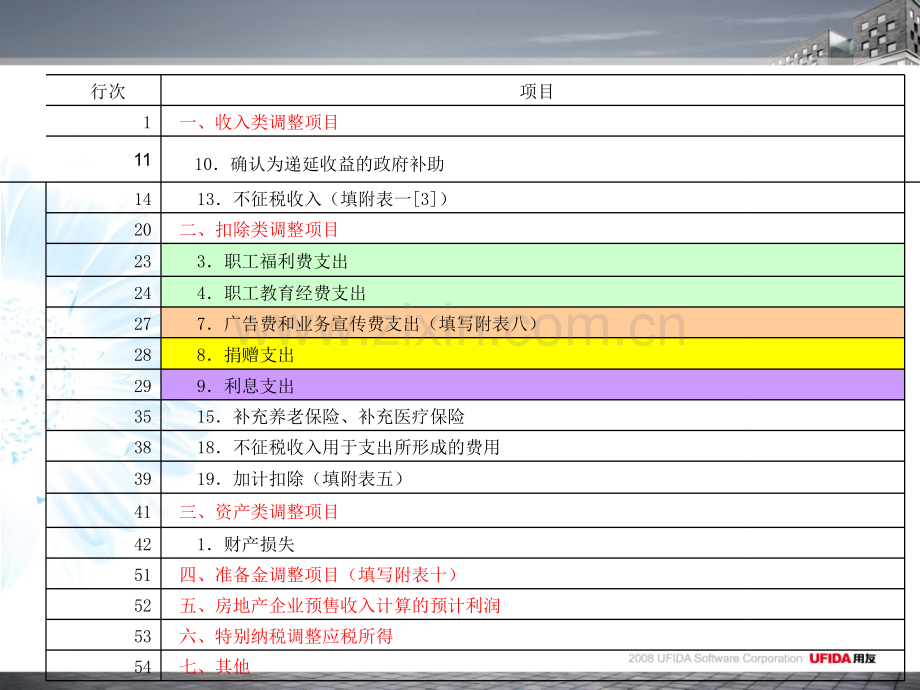Click row number 53 cell
Screen dimensions: 920x690
tap(103, 635)
